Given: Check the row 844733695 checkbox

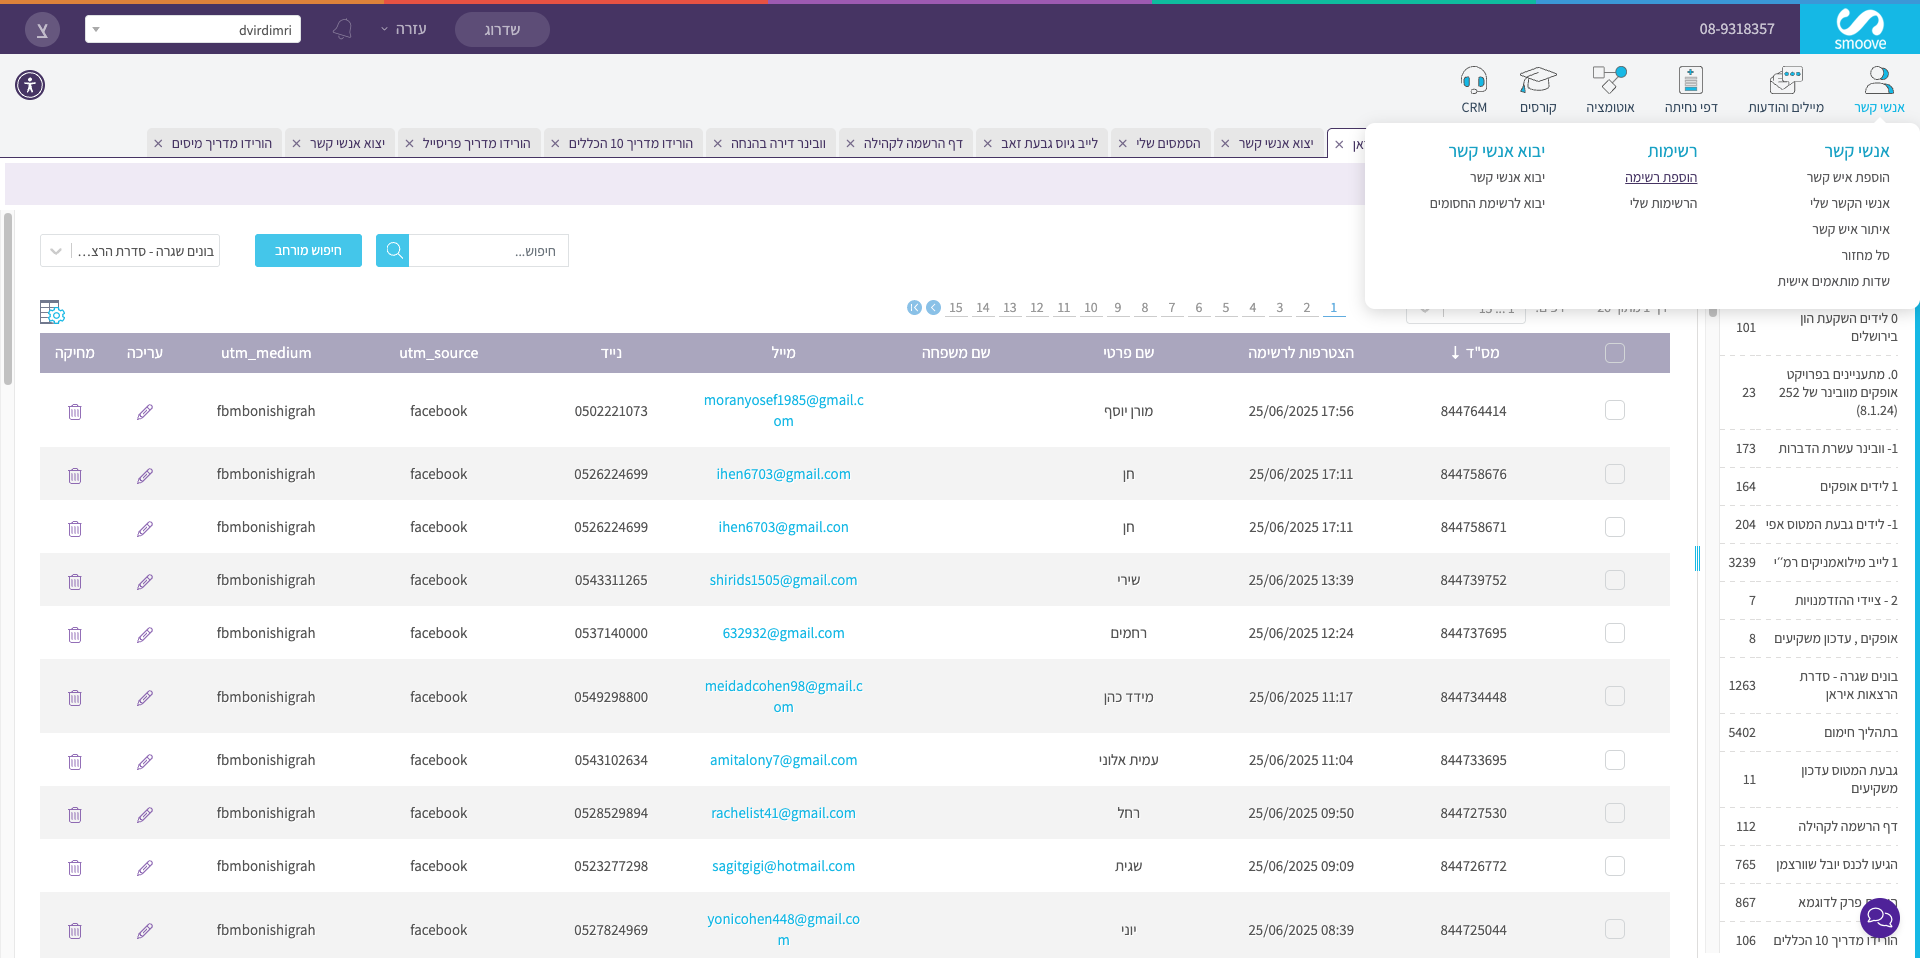Looking at the screenshot, I should click(1614, 760).
